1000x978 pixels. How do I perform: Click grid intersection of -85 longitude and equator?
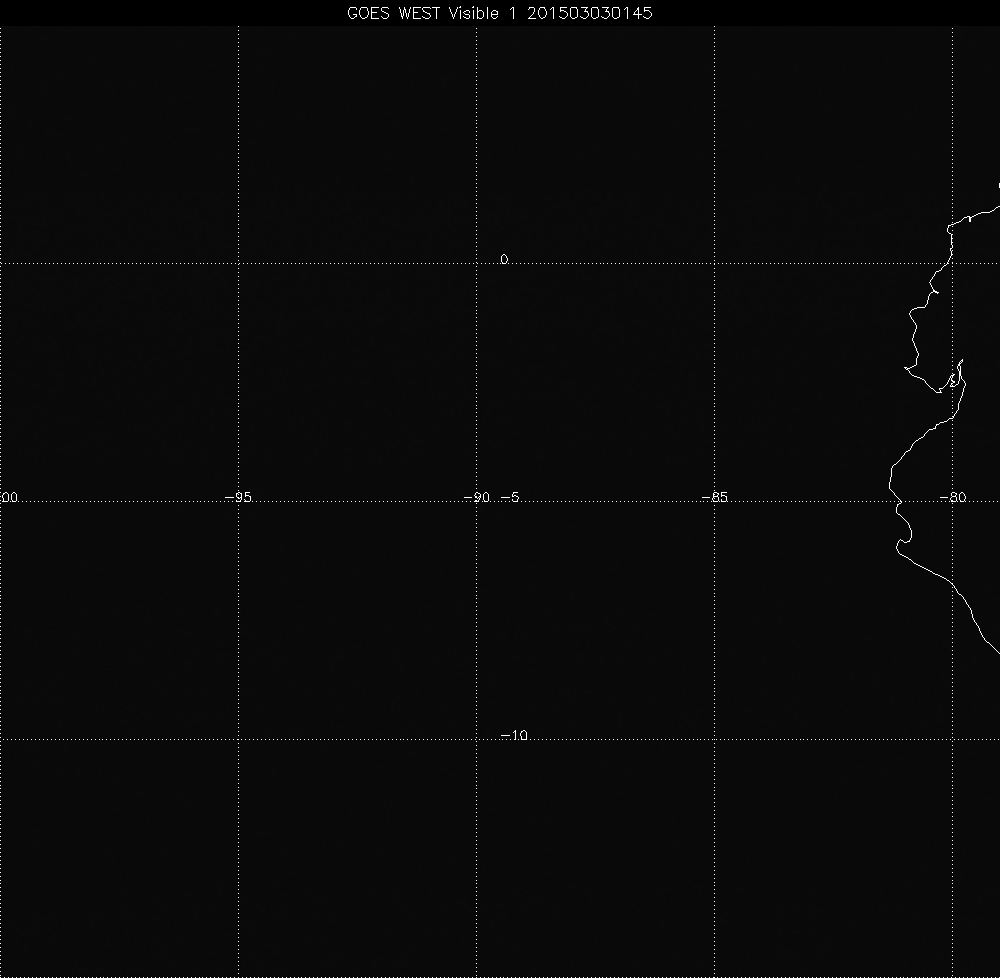click(x=715, y=264)
